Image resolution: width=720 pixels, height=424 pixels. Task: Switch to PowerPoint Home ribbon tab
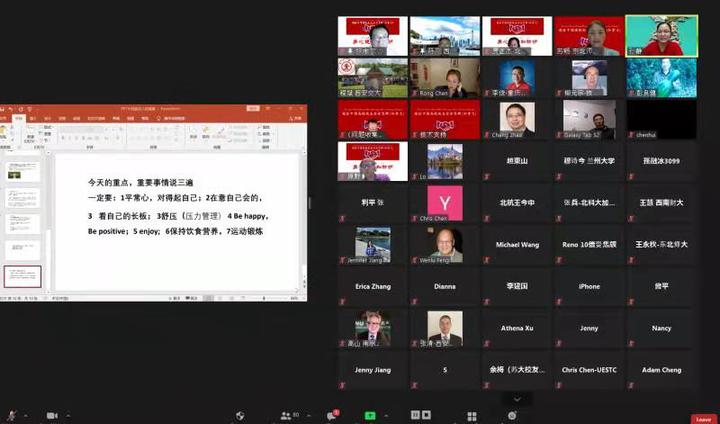17,119
